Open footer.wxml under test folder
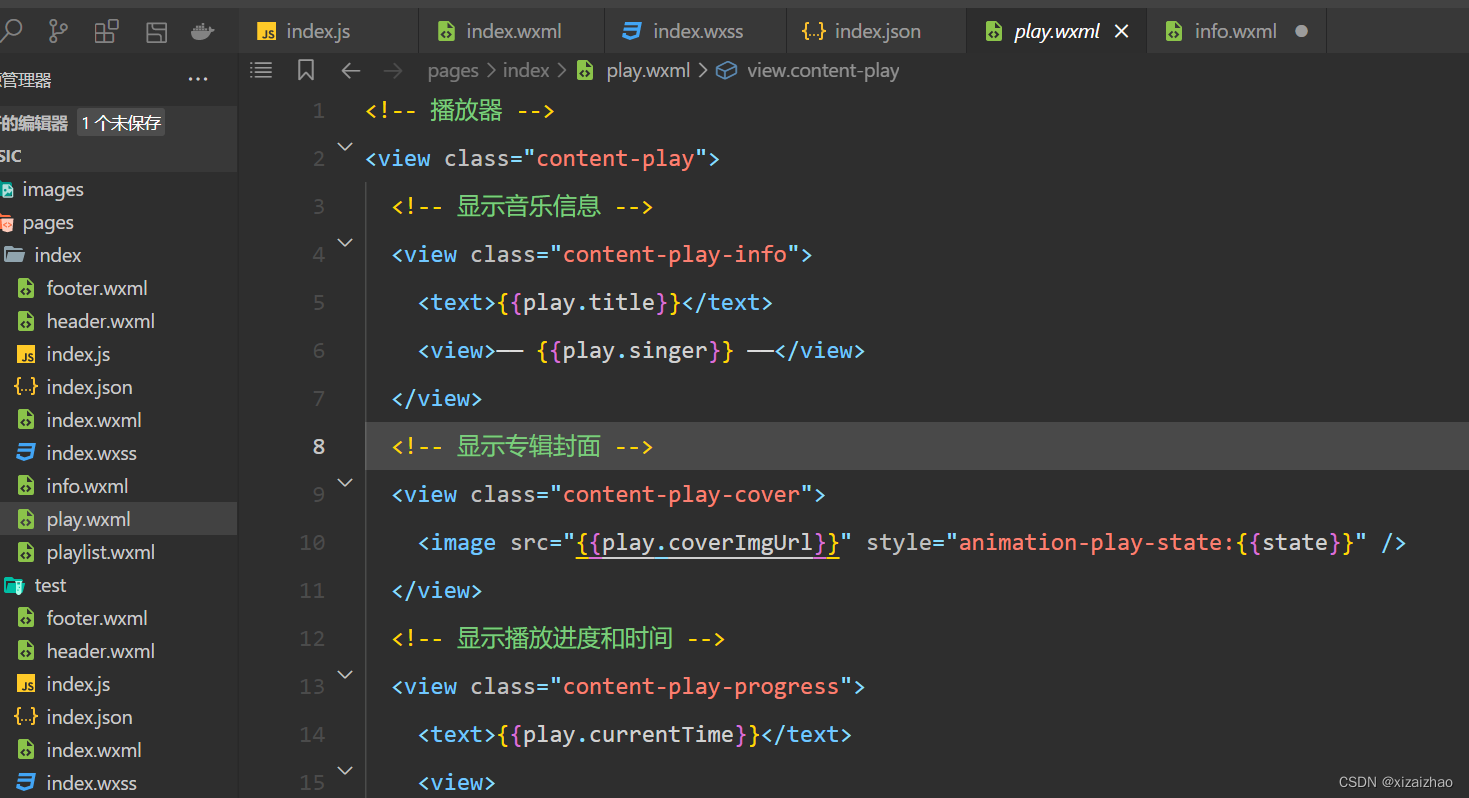 pyautogui.click(x=118, y=618)
